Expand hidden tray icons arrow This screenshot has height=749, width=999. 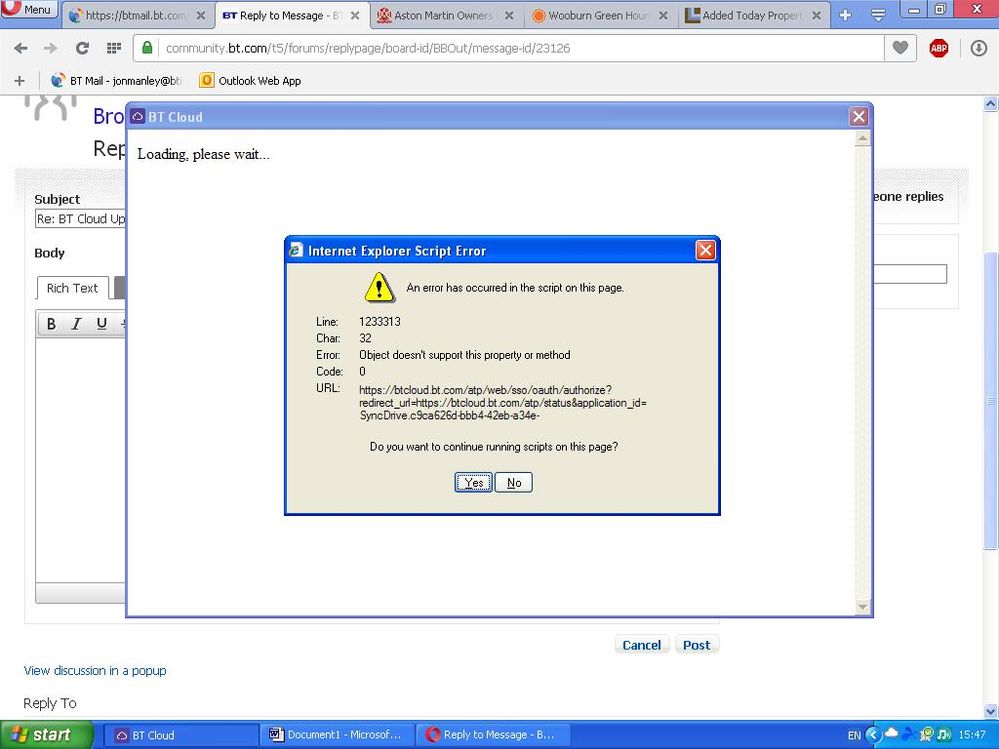coord(873,735)
